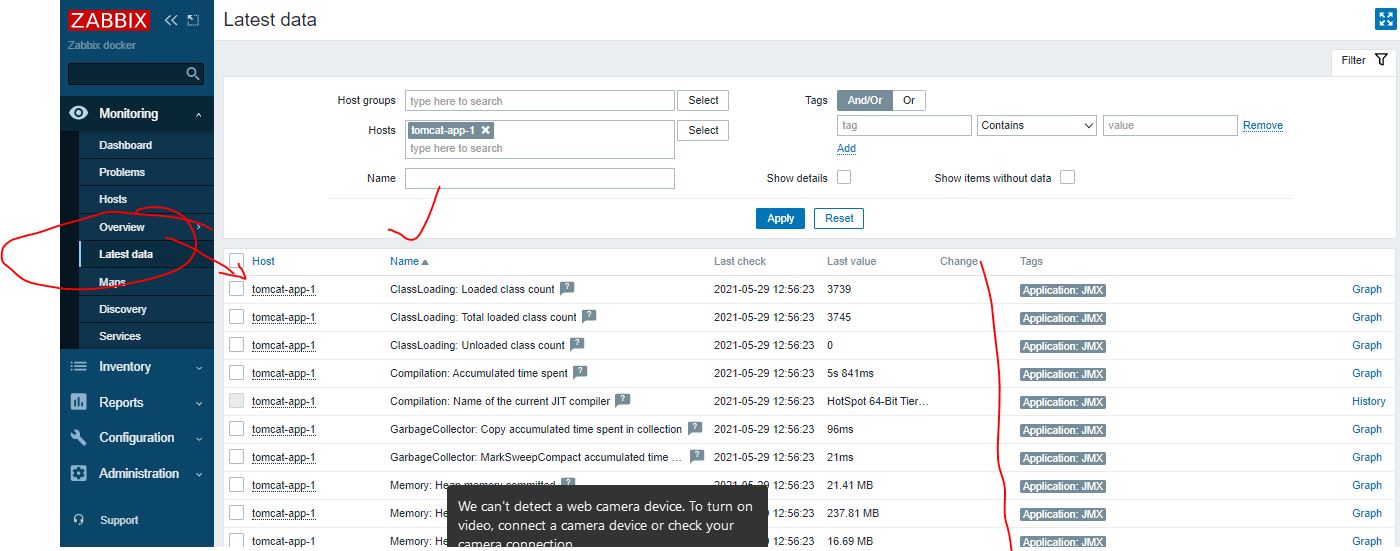Expand the Administration menu section

point(137,474)
